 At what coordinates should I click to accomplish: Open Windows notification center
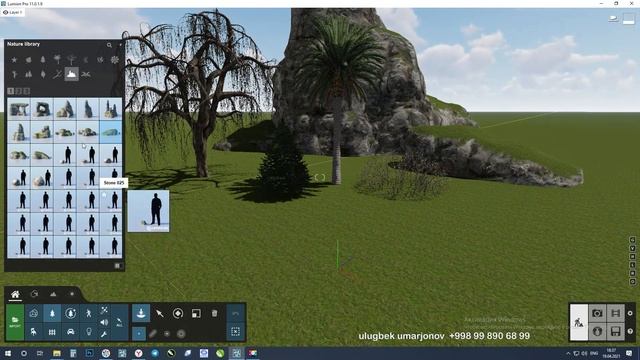[629, 353]
